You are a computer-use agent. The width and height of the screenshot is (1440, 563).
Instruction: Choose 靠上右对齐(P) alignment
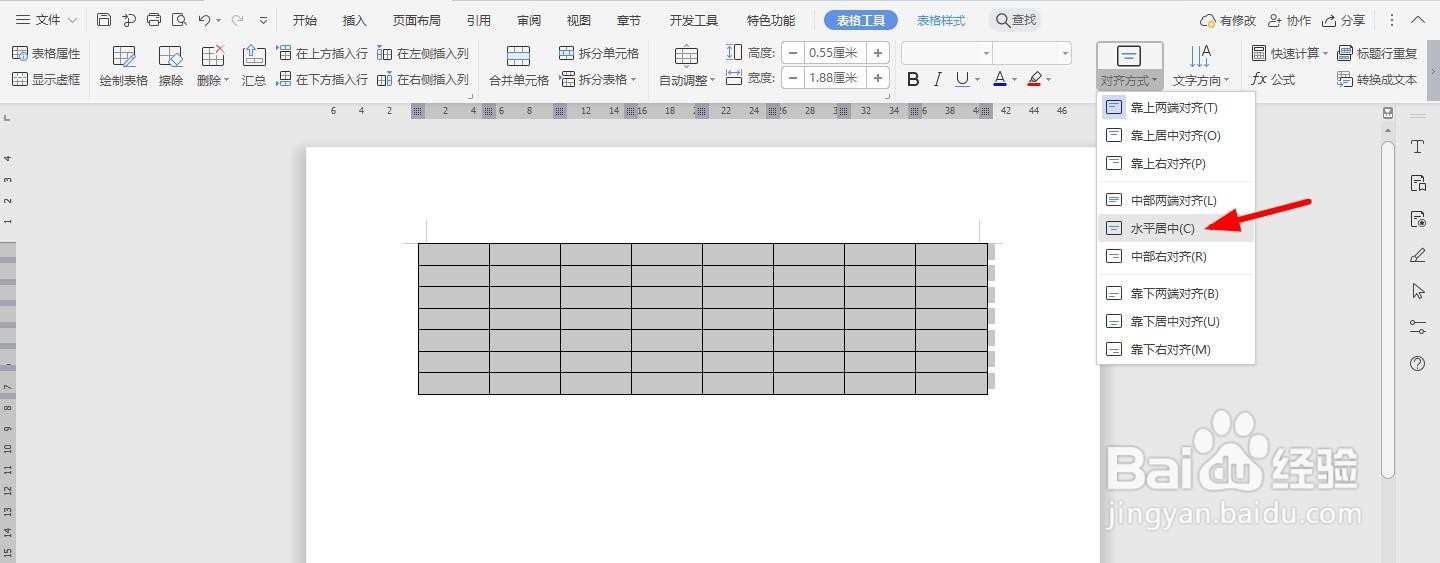[x=1175, y=163]
